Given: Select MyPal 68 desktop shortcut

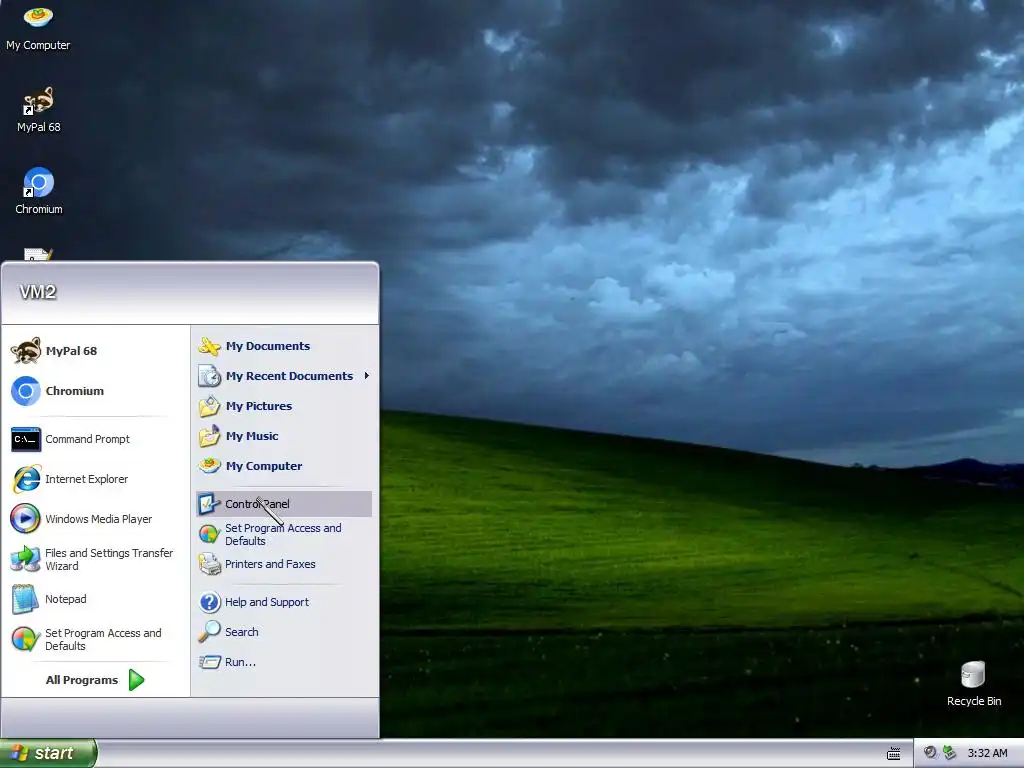Looking at the screenshot, I should (x=38, y=110).
